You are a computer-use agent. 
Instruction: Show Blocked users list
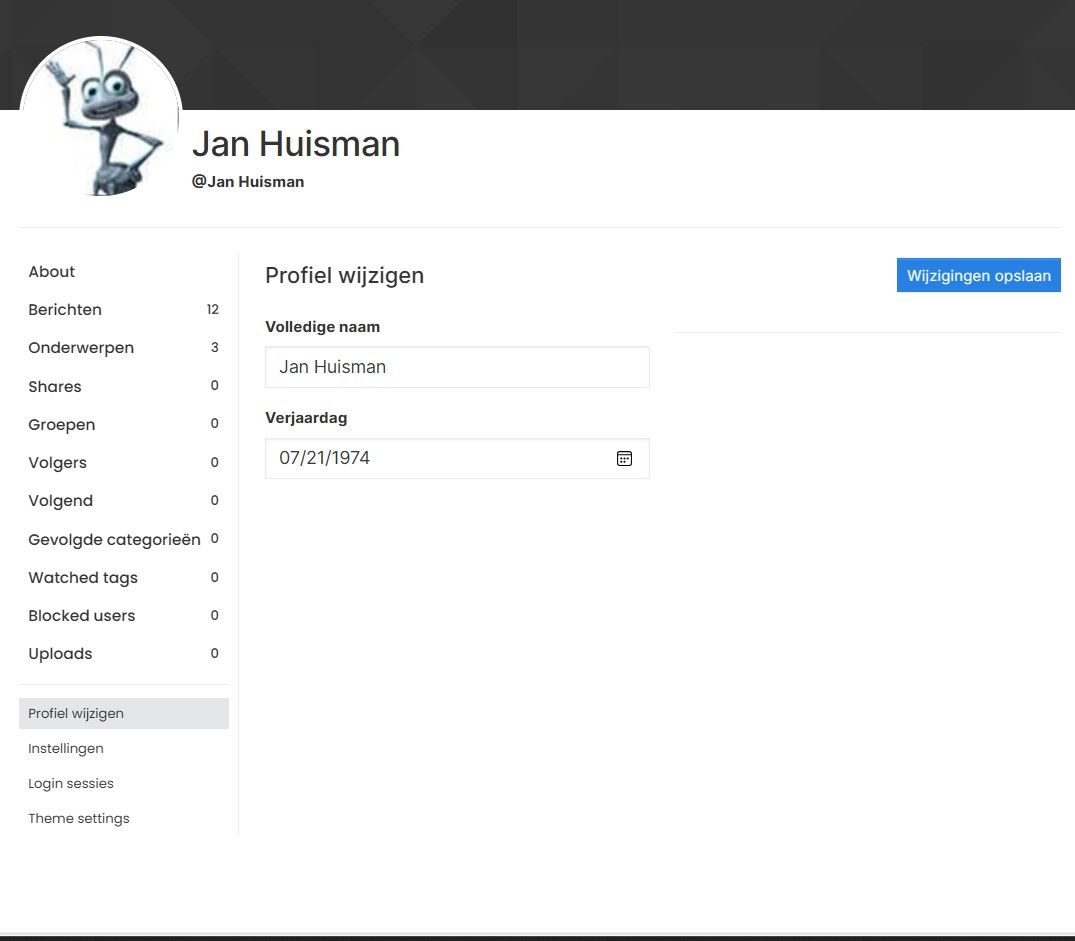(82, 616)
